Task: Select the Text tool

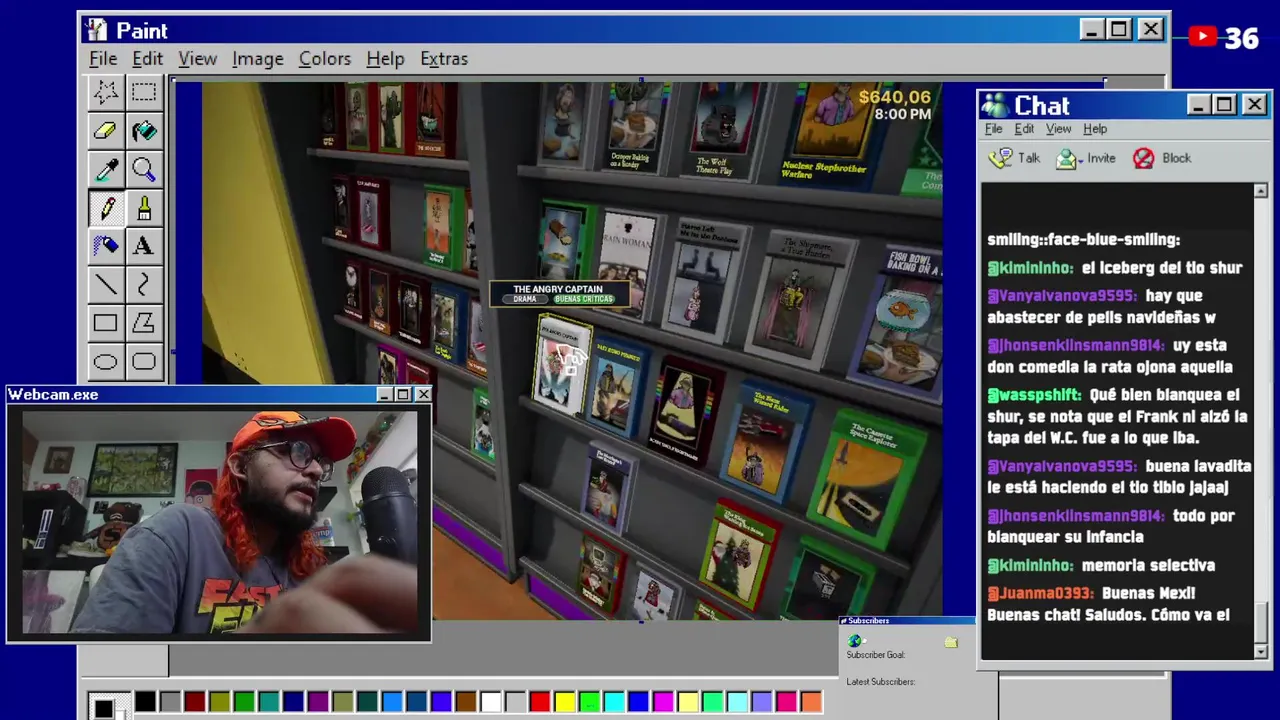Action: [x=144, y=246]
